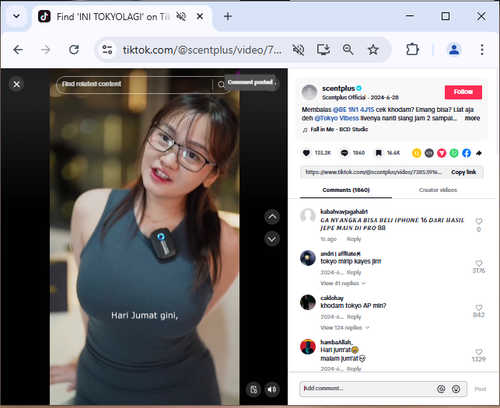Toggle site sound muted icon in address bar

coord(298,50)
